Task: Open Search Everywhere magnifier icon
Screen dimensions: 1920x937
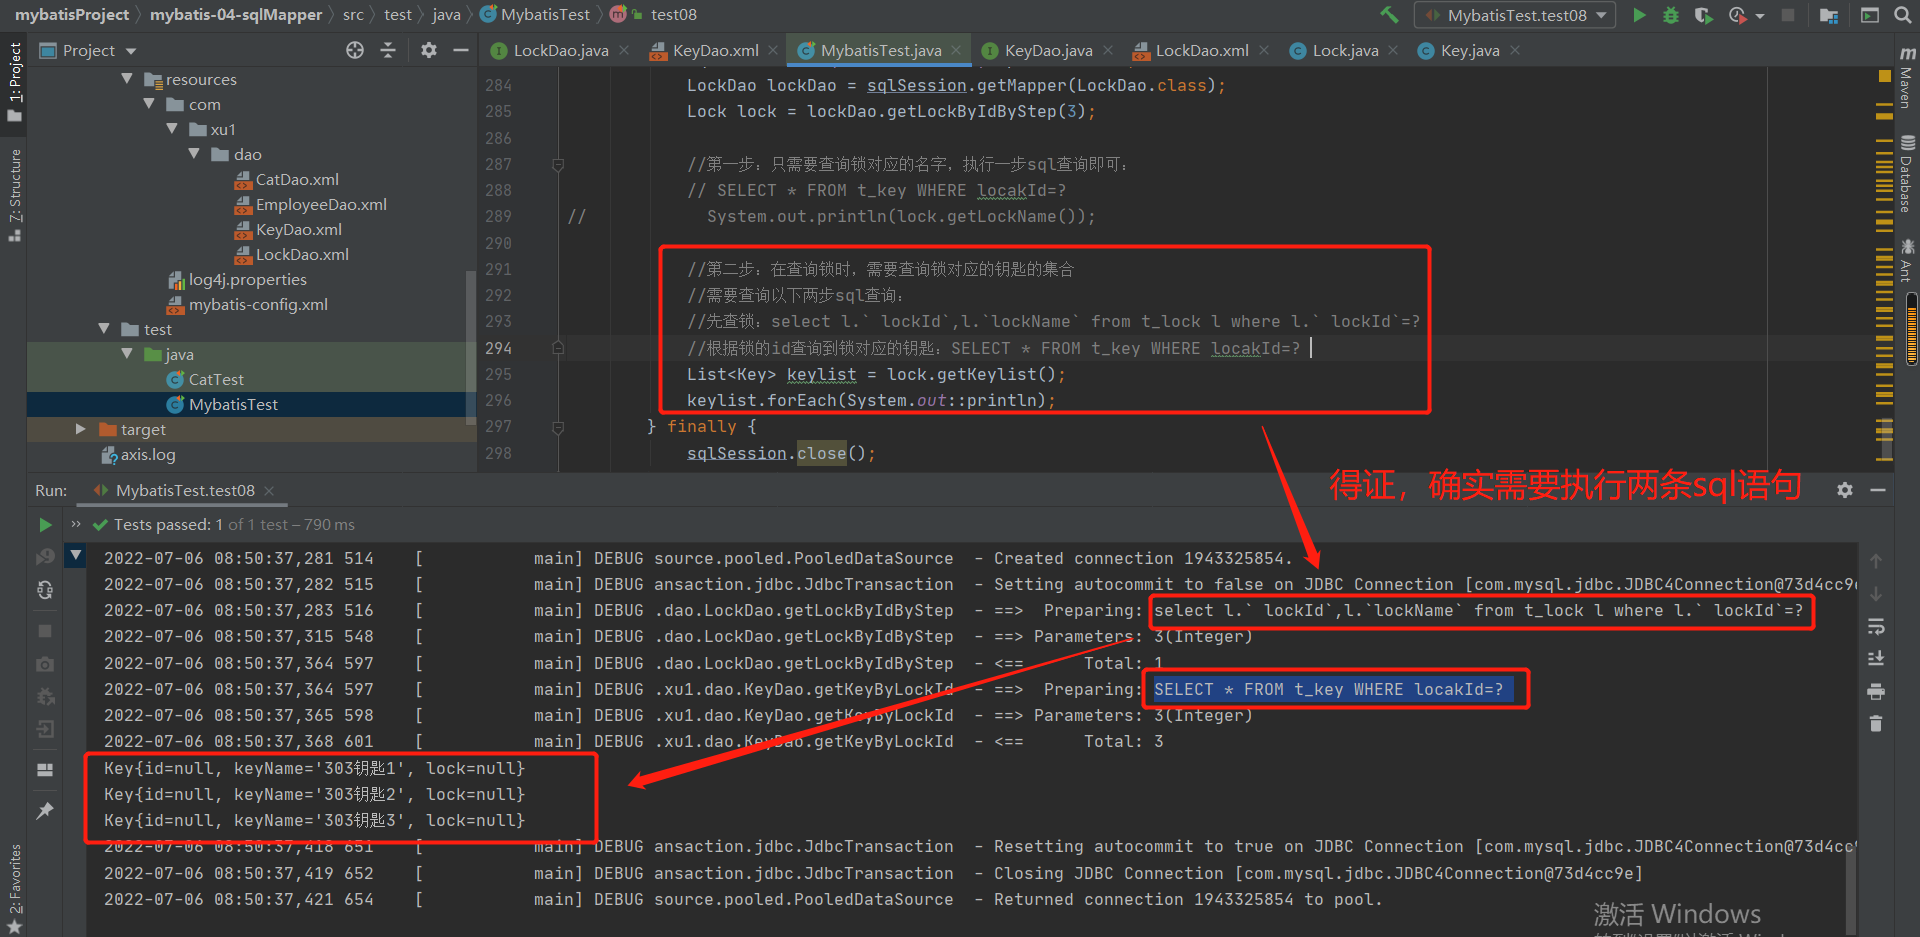Action: (x=1902, y=15)
